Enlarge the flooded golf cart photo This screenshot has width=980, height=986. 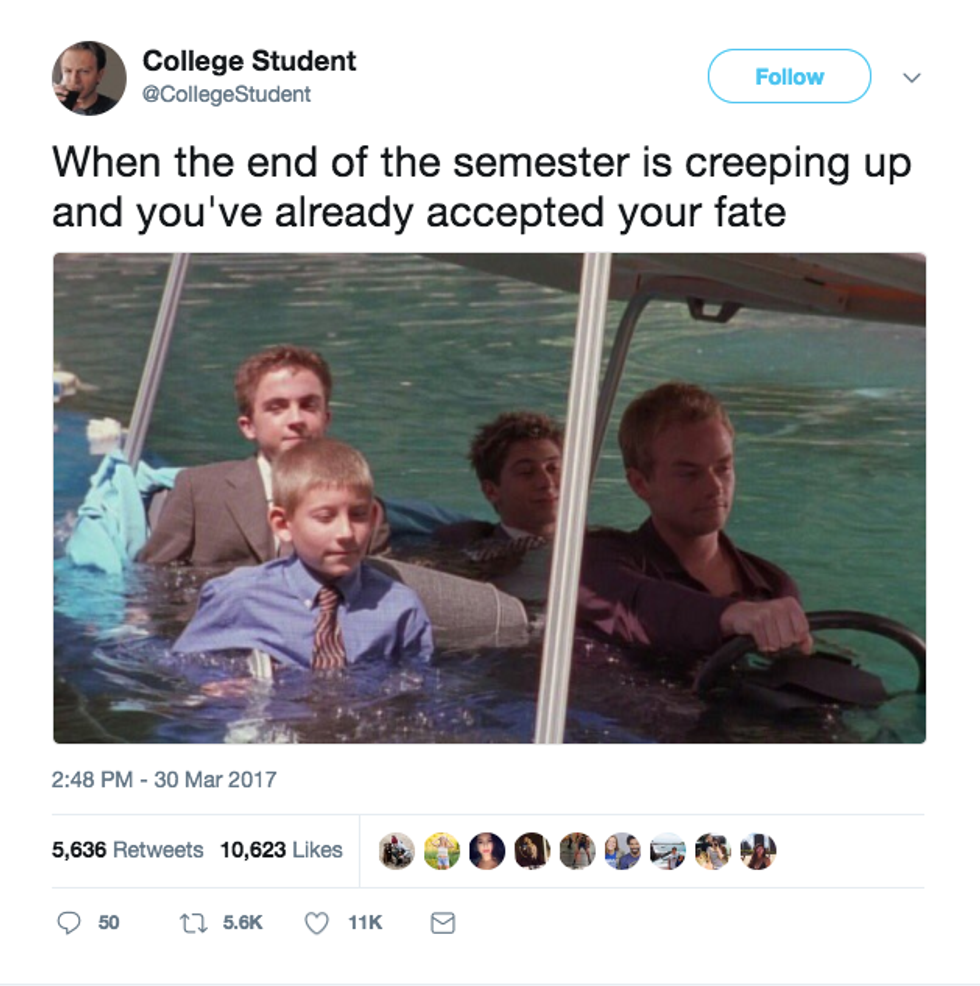pos(489,498)
